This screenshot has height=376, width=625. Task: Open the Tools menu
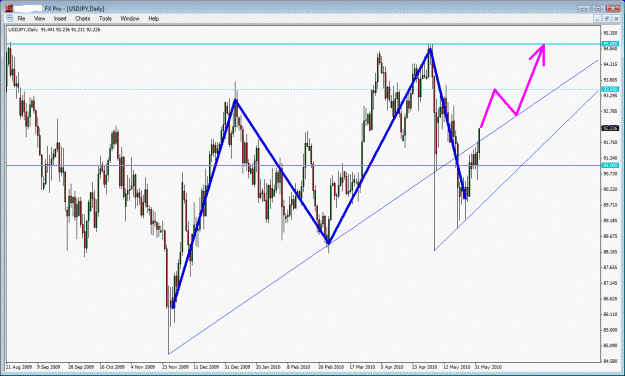[105, 18]
